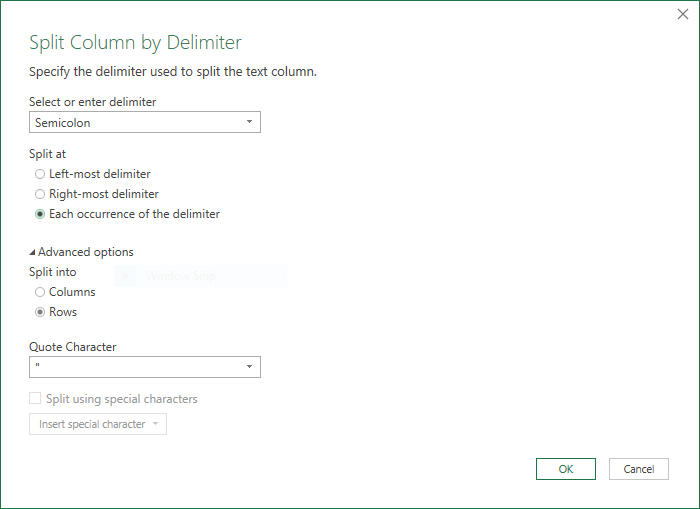The height and width of the screenshot is (509, 700).
Task: Select the Left-most delimiter radio button
Action: (40, 174)
